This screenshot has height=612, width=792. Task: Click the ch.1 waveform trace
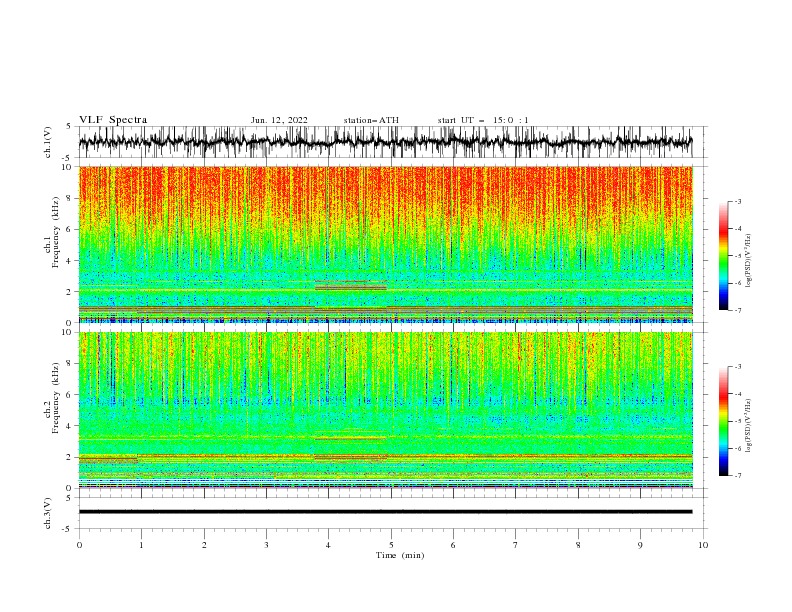pyautogui.click(x=385, y=142)
